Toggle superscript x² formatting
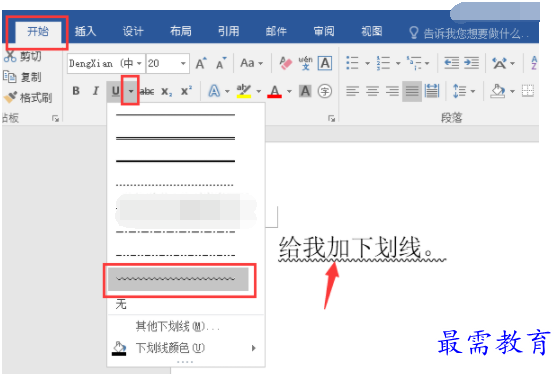The image size is (559, 374). coord(186,91)
